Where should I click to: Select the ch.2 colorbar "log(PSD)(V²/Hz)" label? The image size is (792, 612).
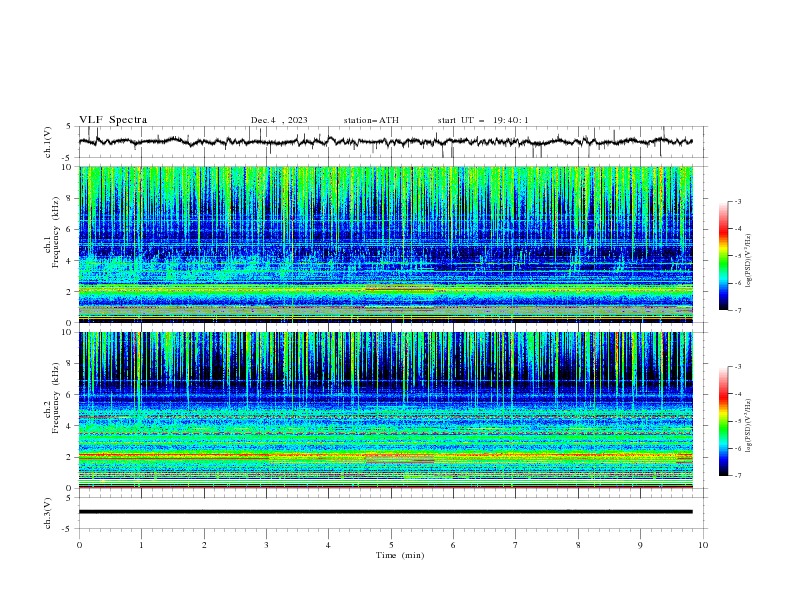pos(748,426)
